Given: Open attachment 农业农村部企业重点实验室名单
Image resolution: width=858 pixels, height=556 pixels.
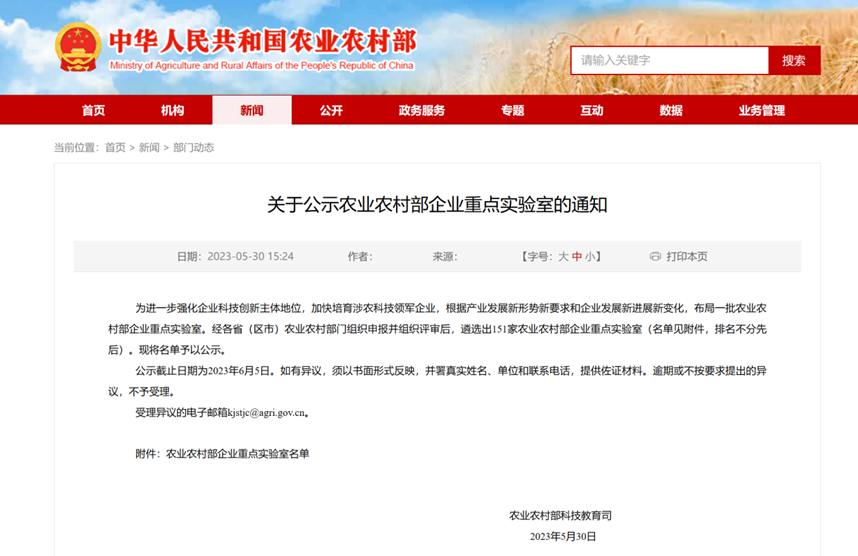Looking at the screenshot, I should pos(237,454).
